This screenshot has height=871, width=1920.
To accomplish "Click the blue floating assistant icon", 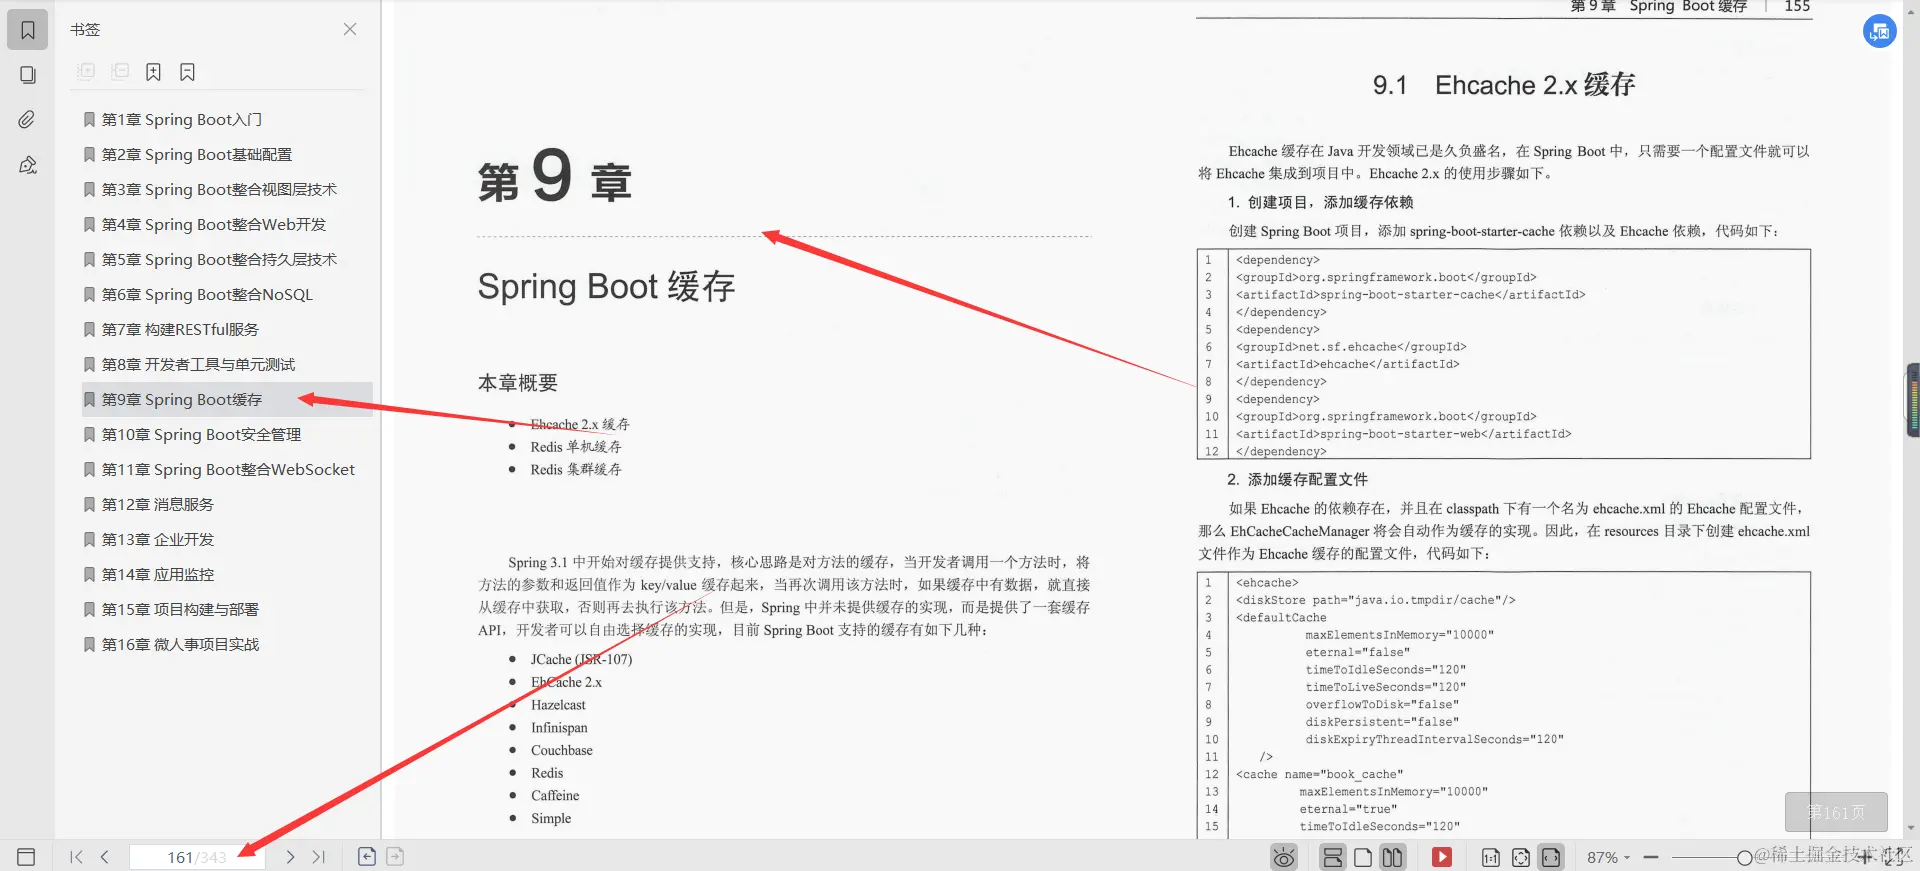I will point(1880,31).
